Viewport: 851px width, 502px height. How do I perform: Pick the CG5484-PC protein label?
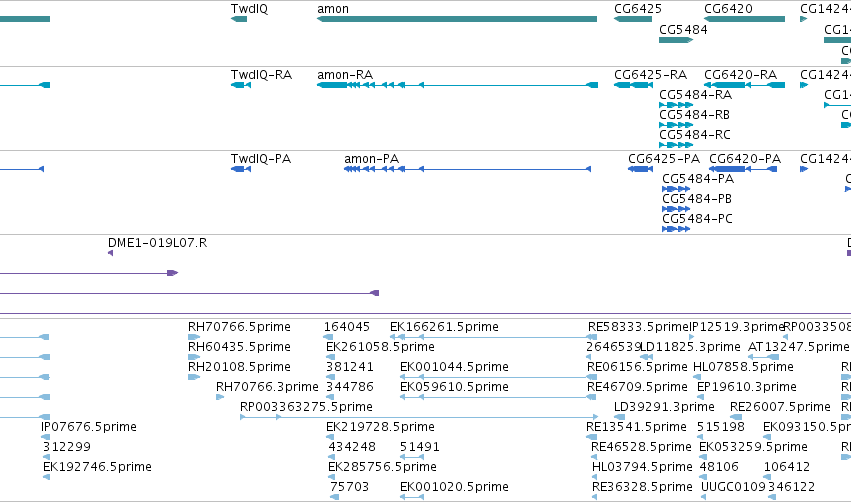coord(697,219)
